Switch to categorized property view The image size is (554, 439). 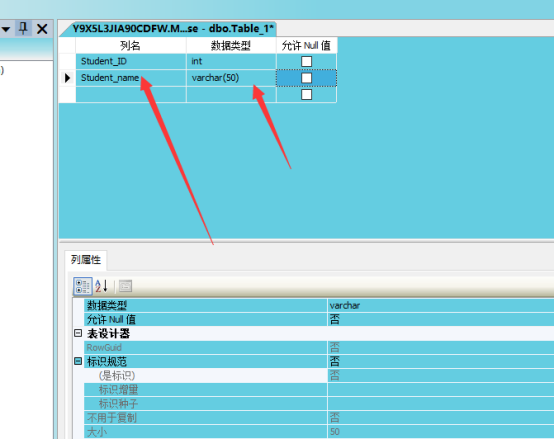tap(83, 286)
